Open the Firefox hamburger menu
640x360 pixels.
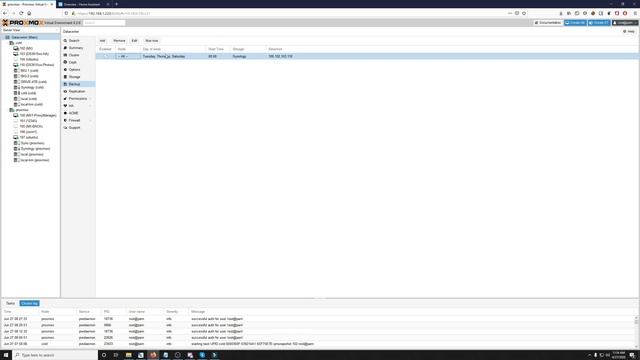coord(635,13)
